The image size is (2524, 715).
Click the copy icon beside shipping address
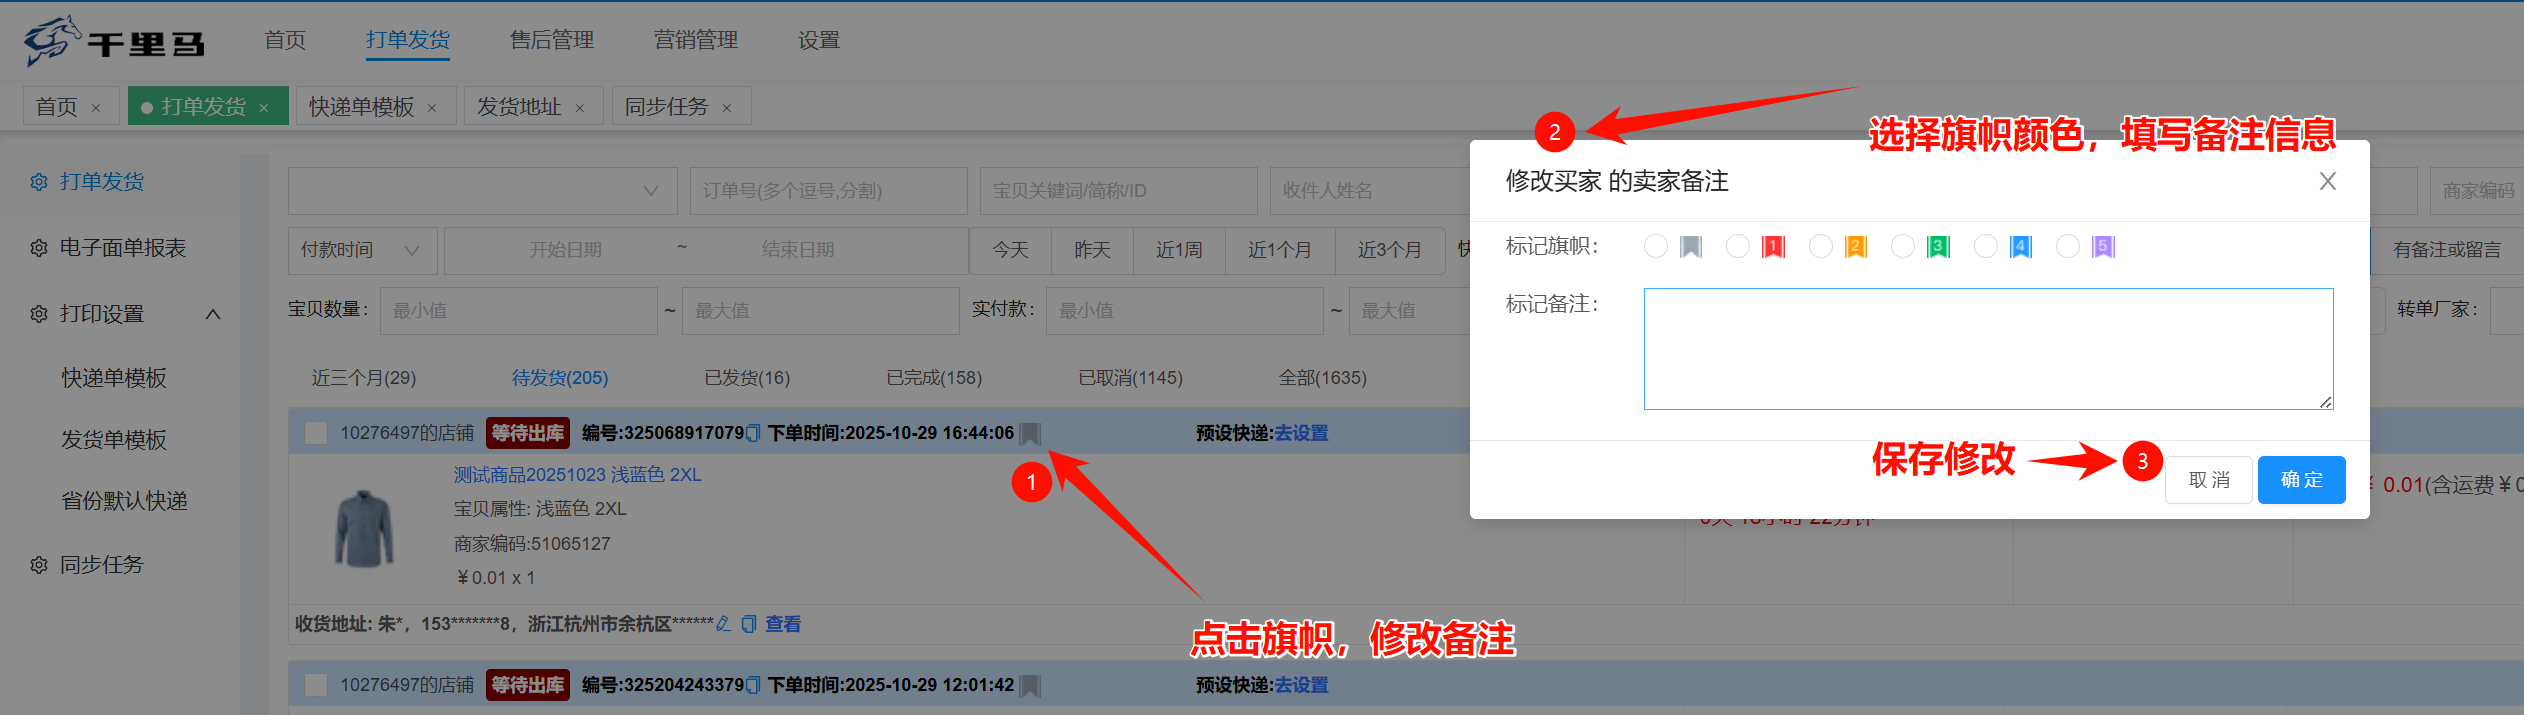coord(748,624)
